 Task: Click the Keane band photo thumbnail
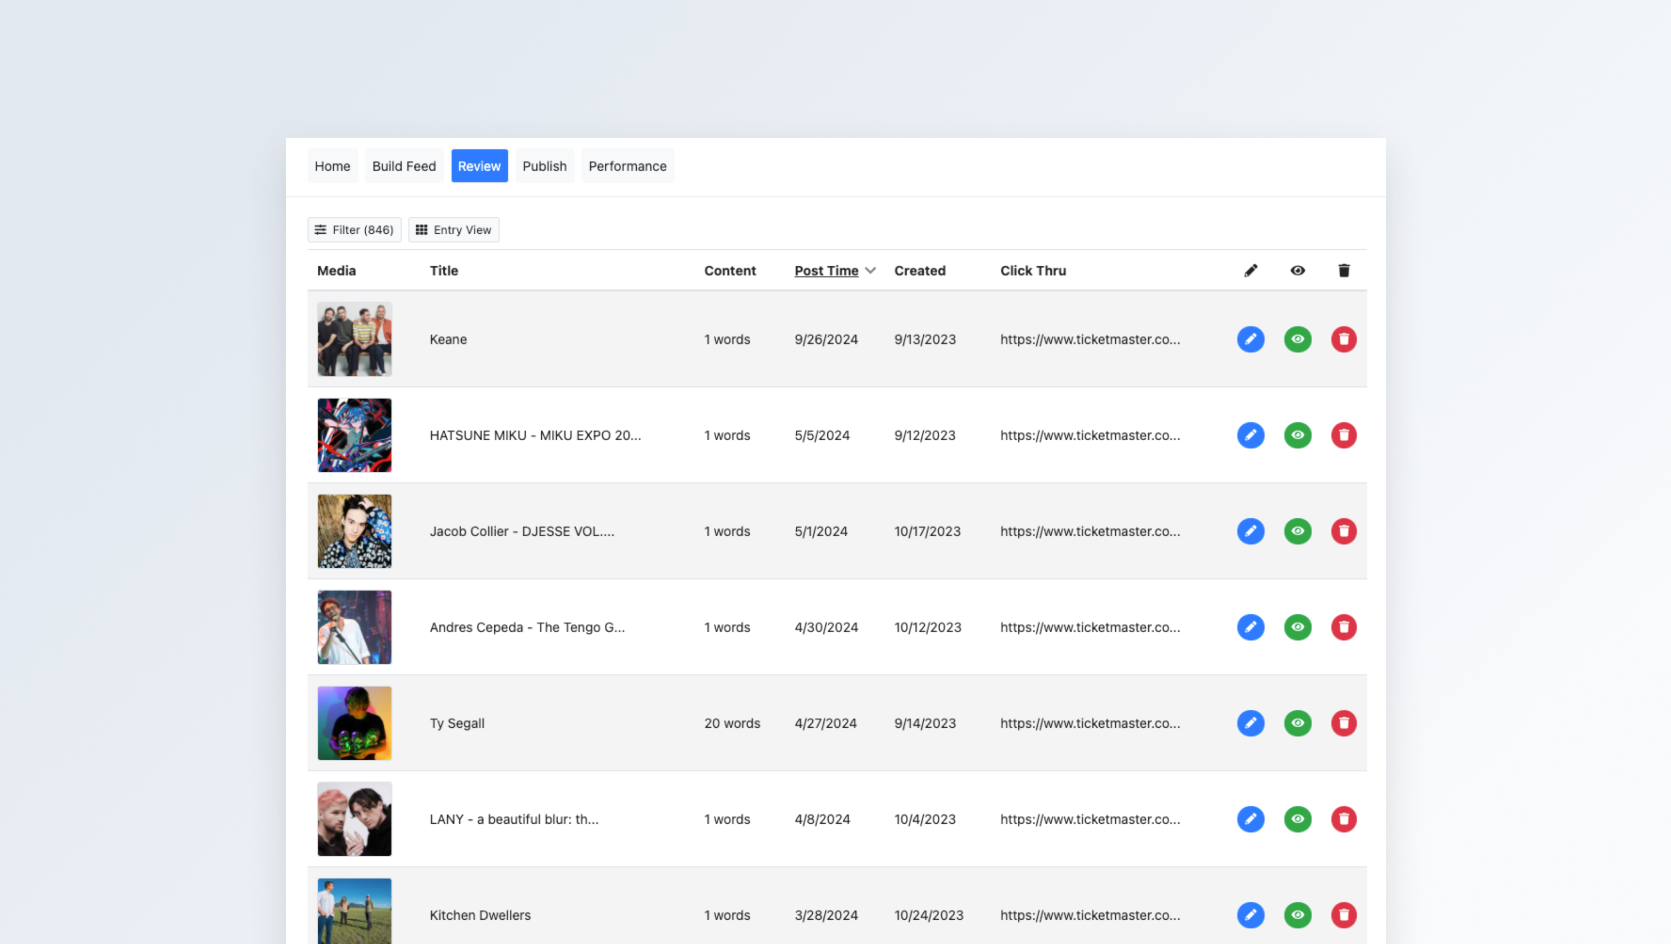pyautogui.click(x=354, y=339)
